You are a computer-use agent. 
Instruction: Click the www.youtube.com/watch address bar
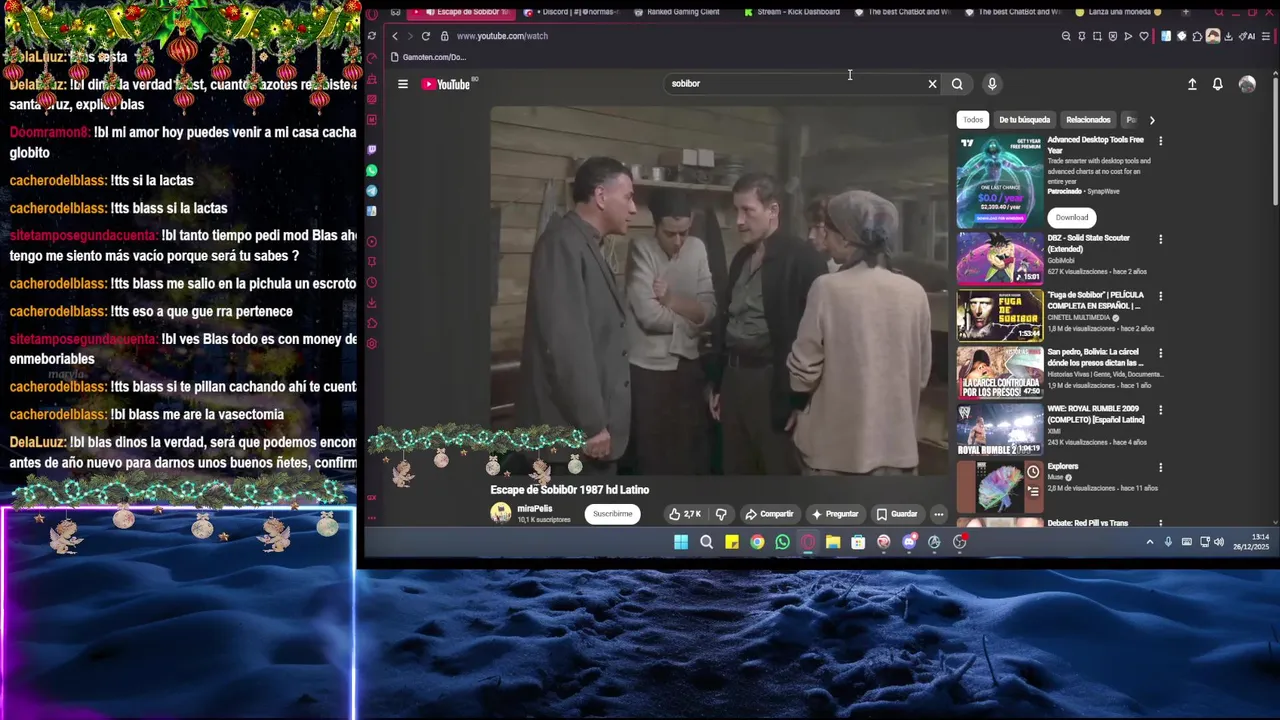502,36
